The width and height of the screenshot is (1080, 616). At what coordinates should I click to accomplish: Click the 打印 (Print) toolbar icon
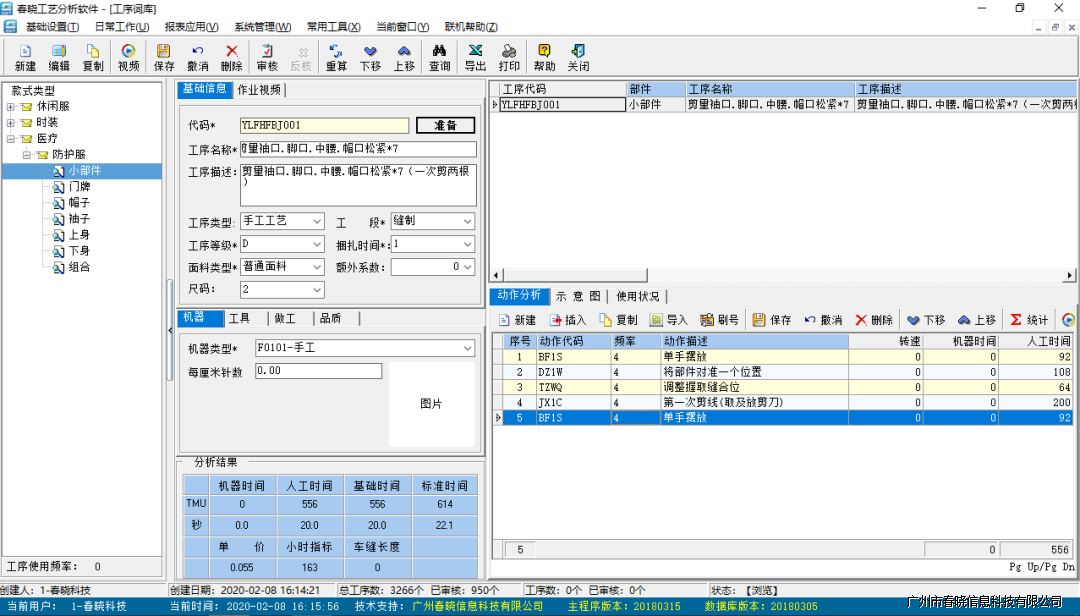(509, 57)
